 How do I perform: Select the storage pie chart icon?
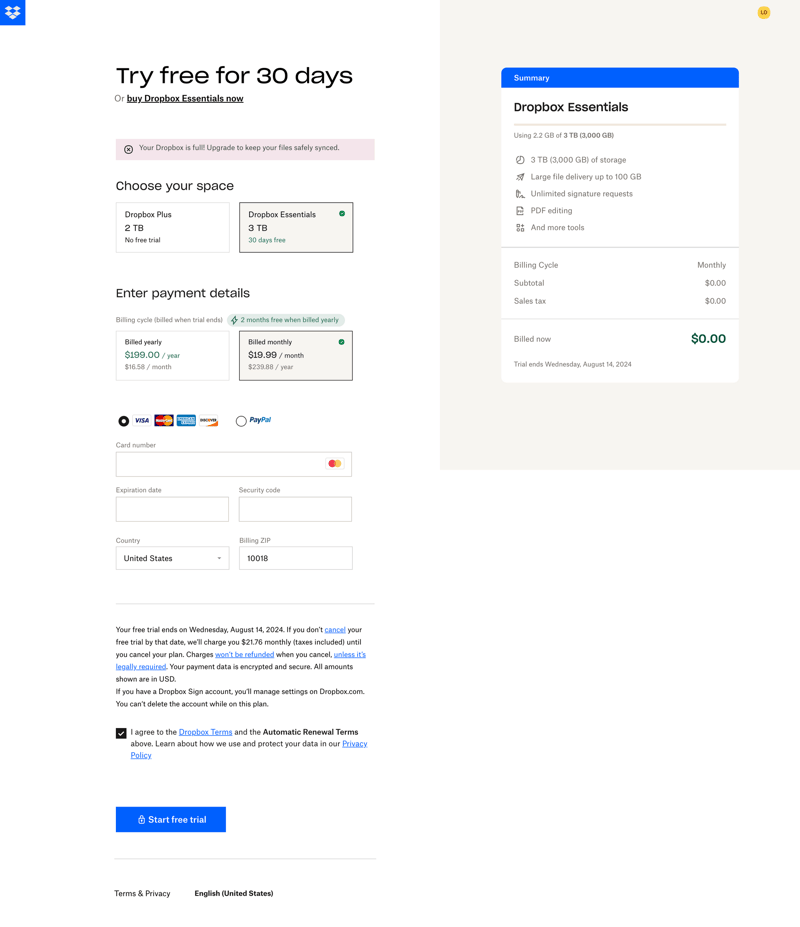521,159
